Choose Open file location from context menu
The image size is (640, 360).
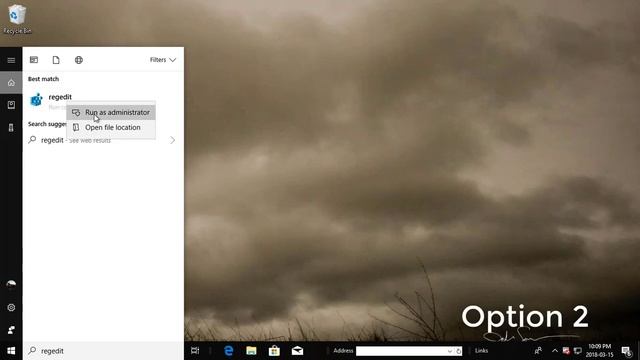coord(111,127)
